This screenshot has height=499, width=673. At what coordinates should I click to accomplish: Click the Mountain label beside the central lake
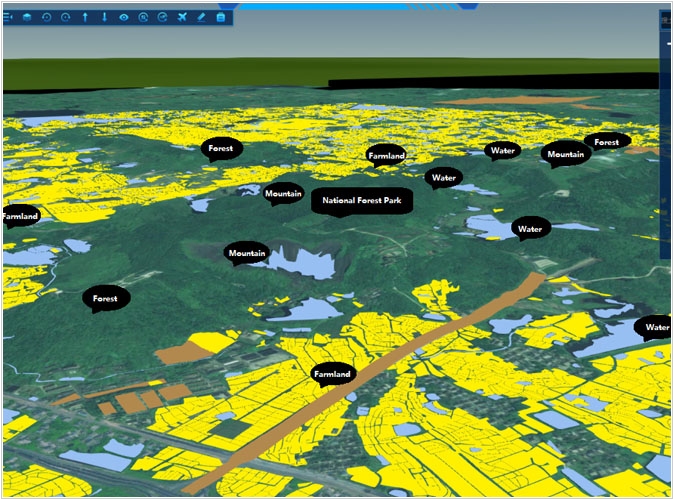tap(247, 253)
